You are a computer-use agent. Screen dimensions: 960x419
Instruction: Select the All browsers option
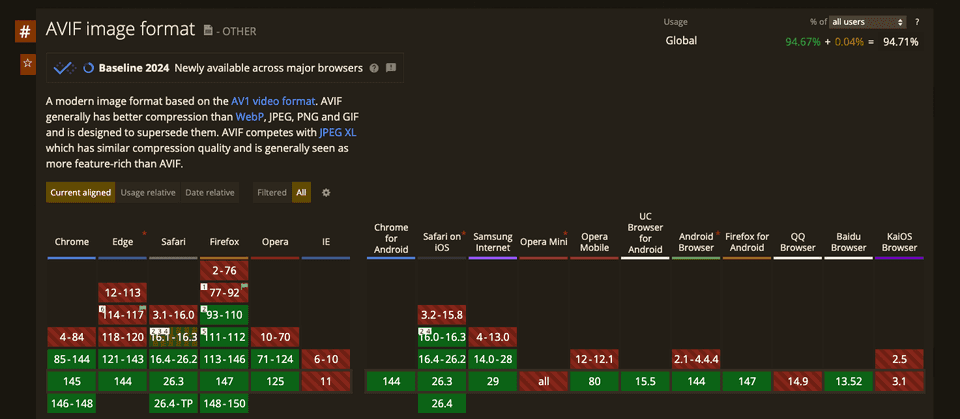point(301,193)
